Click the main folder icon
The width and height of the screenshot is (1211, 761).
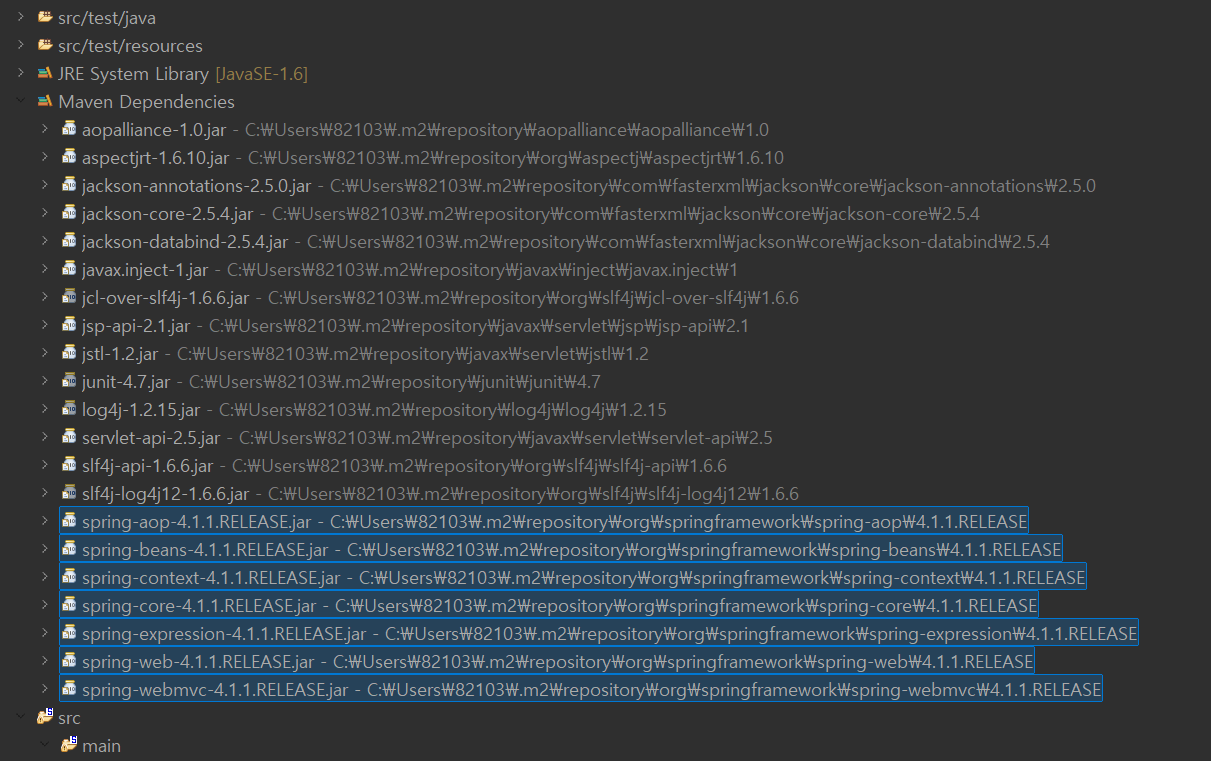(69, 744)
